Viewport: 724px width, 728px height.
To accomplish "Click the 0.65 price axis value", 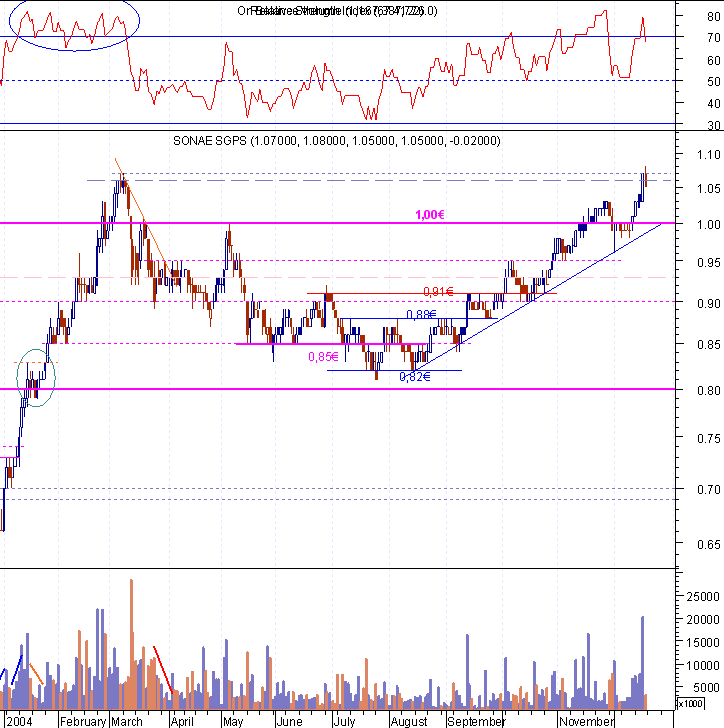I will tap(709, 544).
